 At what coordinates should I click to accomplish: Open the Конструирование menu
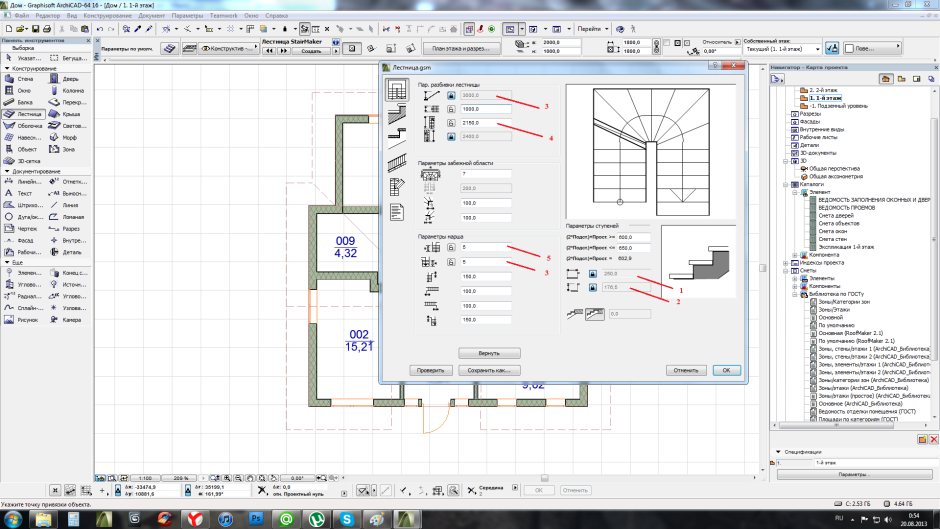pyautogui.click(x=105, y=17)
